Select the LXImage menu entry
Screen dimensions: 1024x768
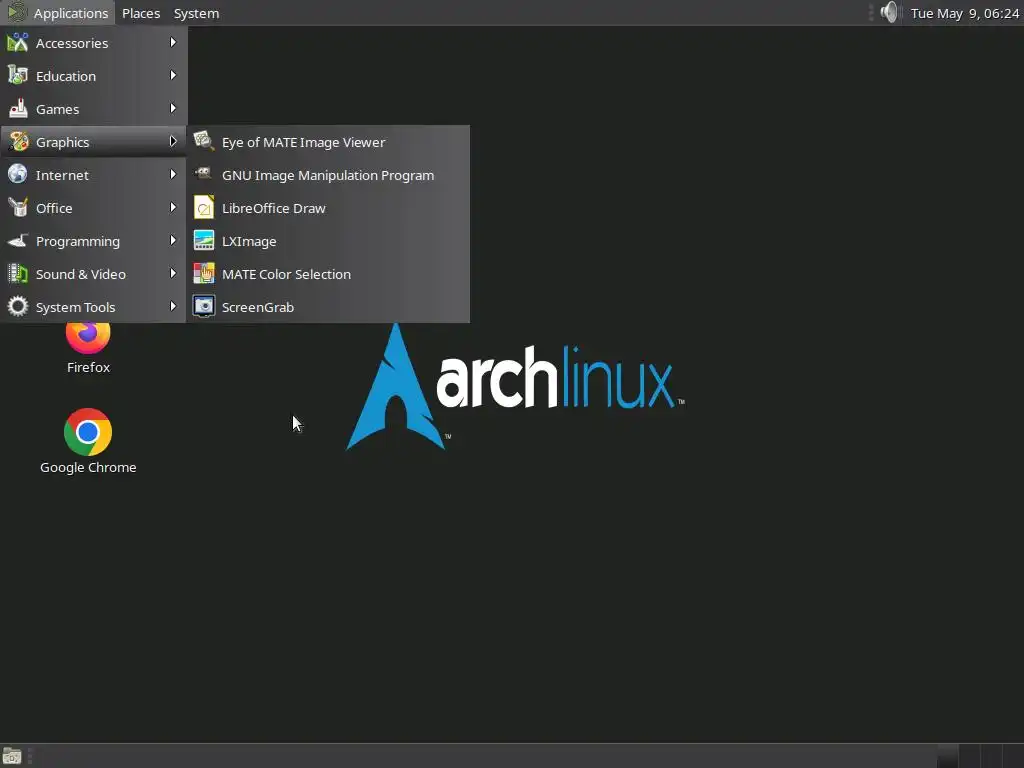(328, 241)
